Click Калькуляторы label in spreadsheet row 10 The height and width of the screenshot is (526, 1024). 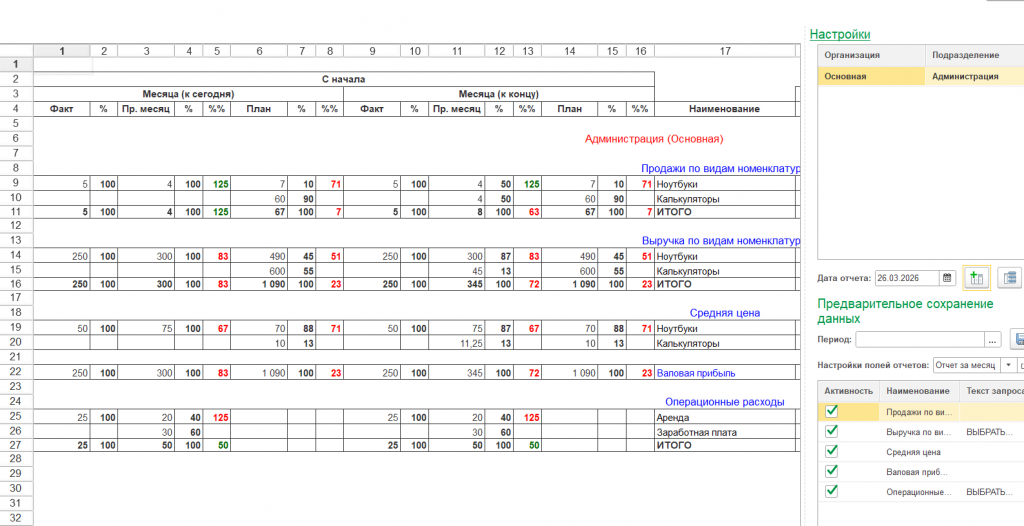[688, 199]
